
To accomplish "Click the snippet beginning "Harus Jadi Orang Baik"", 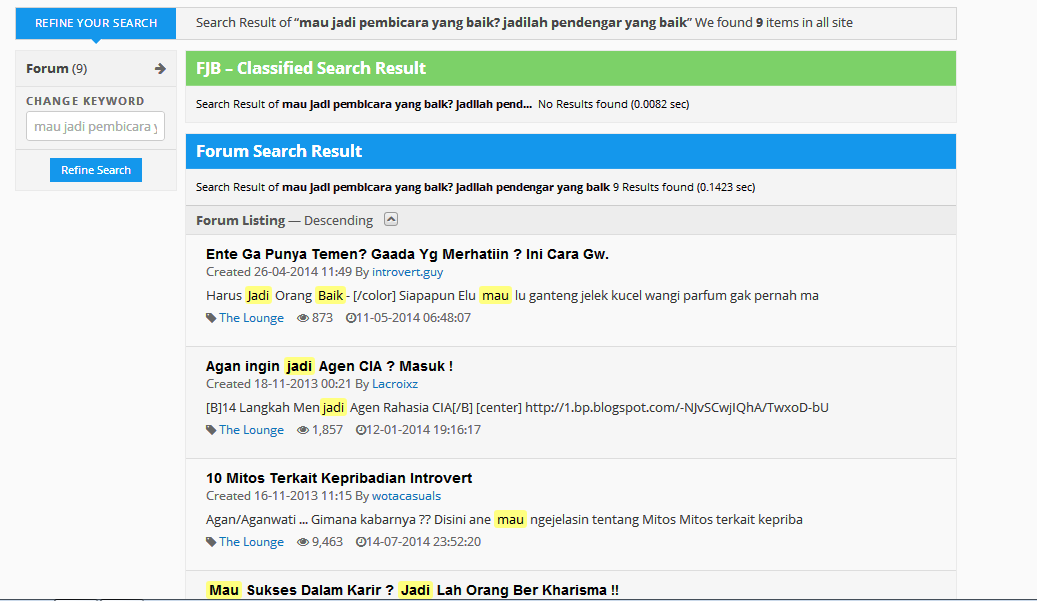I will point(512,296).
